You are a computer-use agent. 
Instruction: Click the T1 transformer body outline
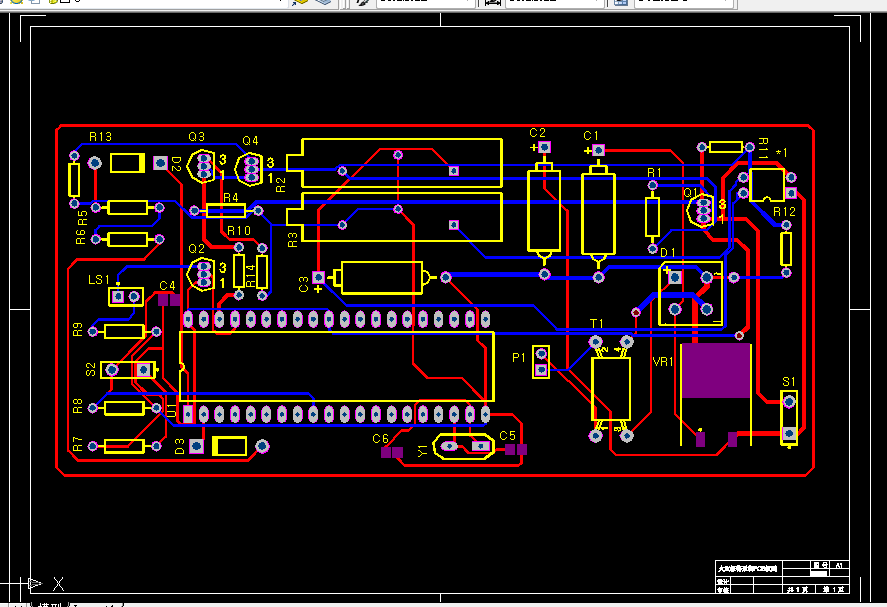(x=611, y=389)
